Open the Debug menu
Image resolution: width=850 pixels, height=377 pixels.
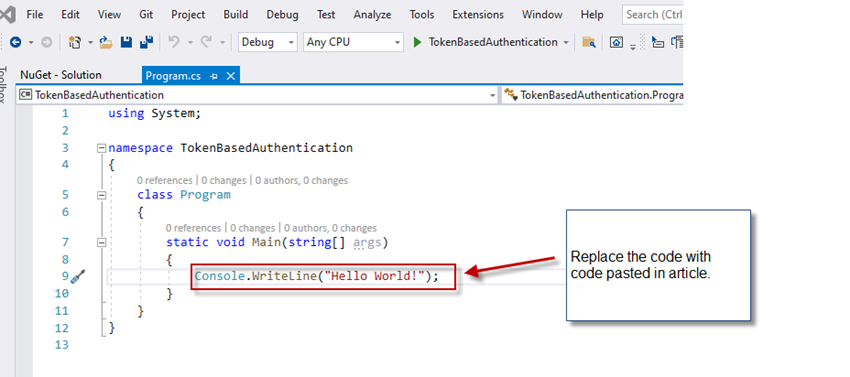[x=282, y=15]
